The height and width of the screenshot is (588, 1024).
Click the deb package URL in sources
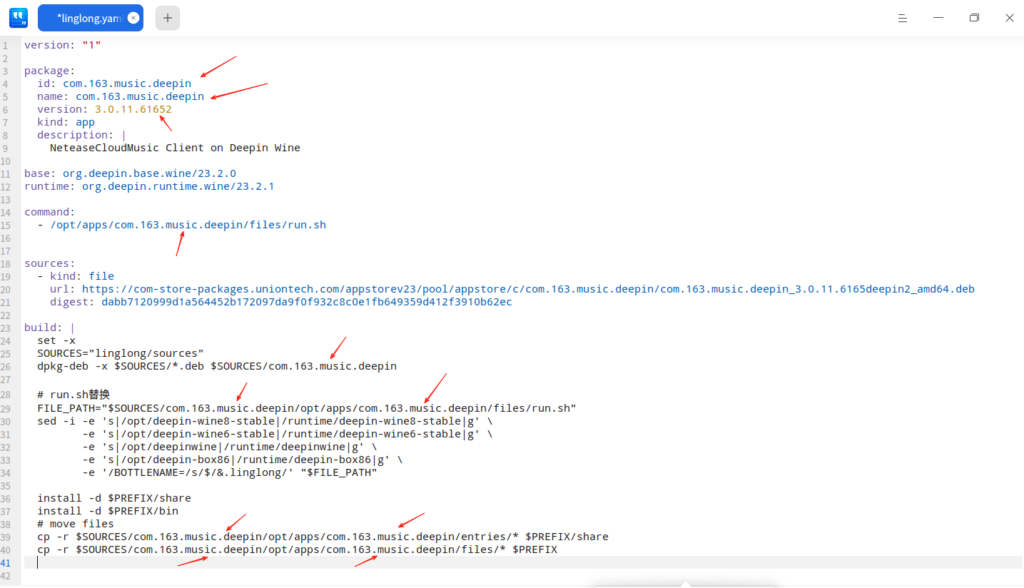pyautogui.click(x=528, y=289)
